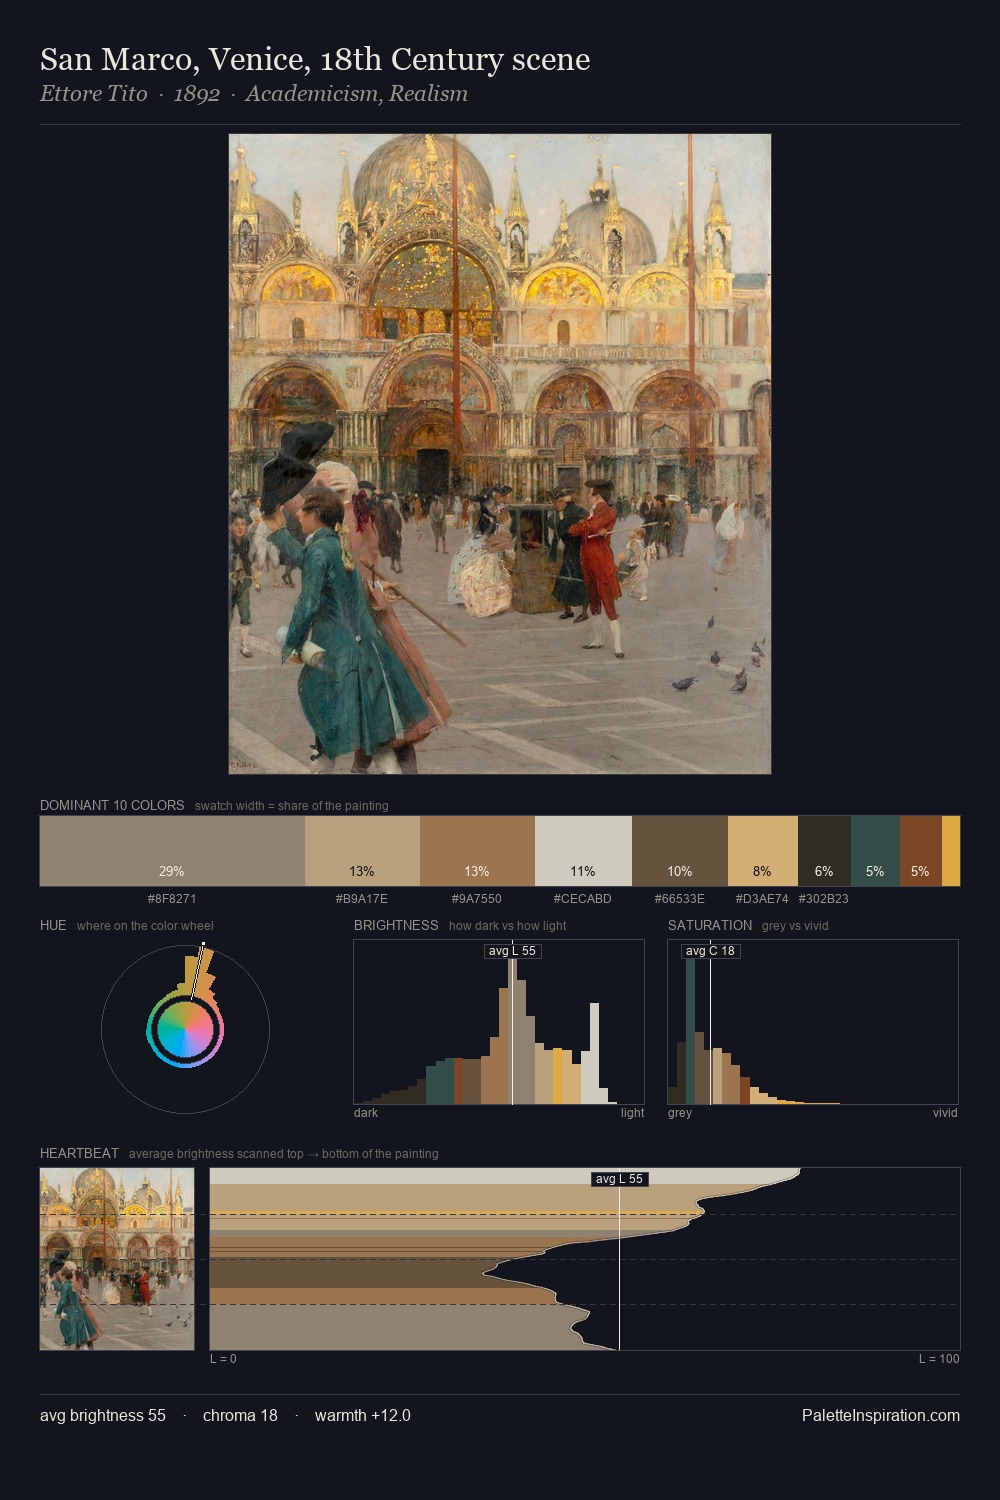Screen dimensions: 1000x1500
Task: Click the 10% dark brown swatch #66533E
Action: (x=680, y=851)
